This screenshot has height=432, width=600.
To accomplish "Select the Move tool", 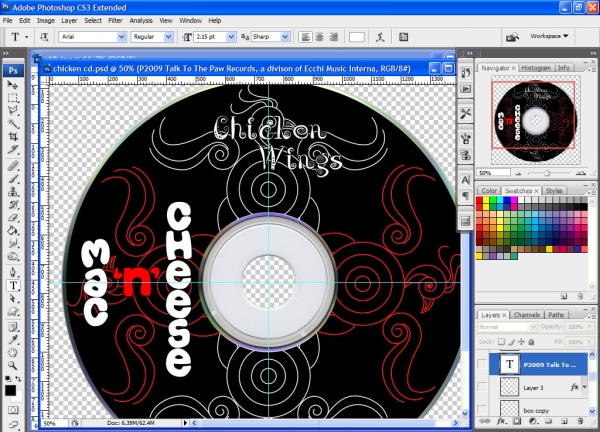I will pyautogui.click(x=13, y=85).
